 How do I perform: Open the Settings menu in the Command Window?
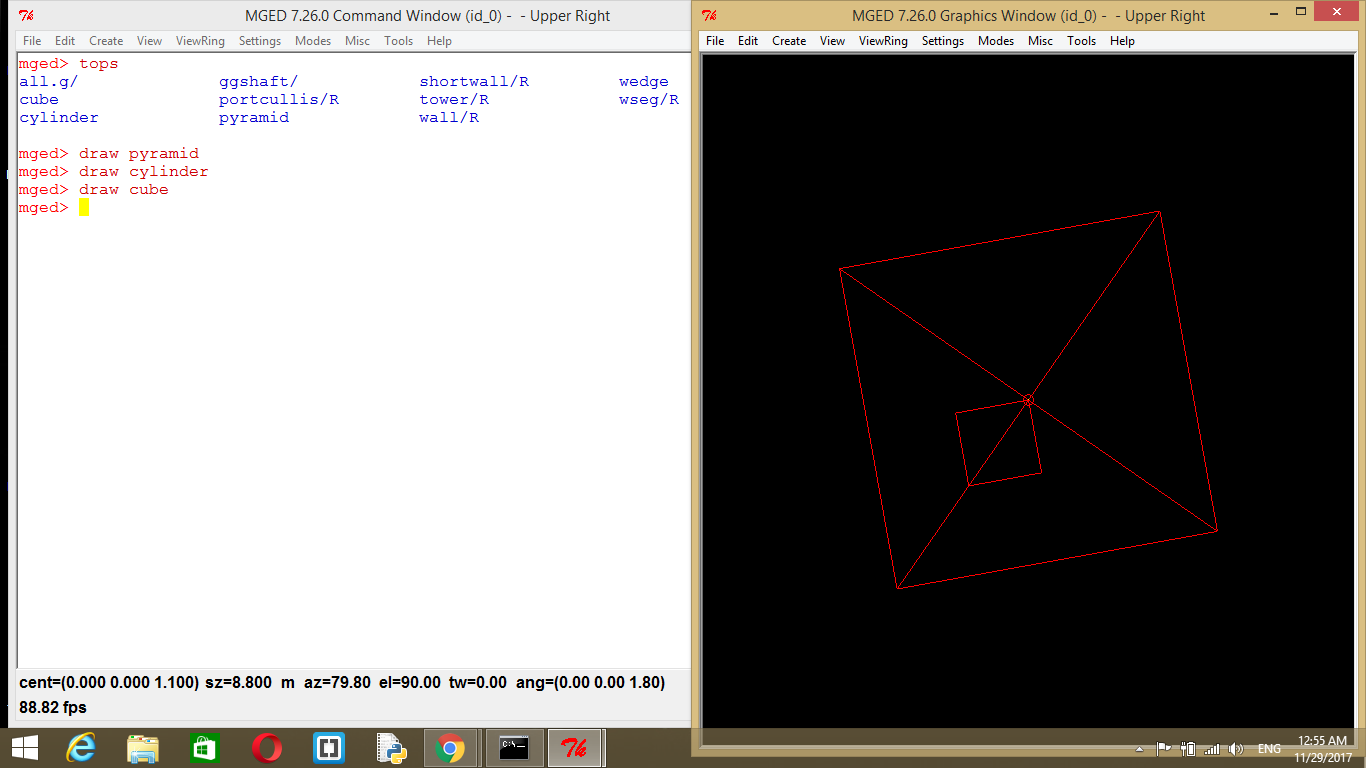tap(260, 41)
